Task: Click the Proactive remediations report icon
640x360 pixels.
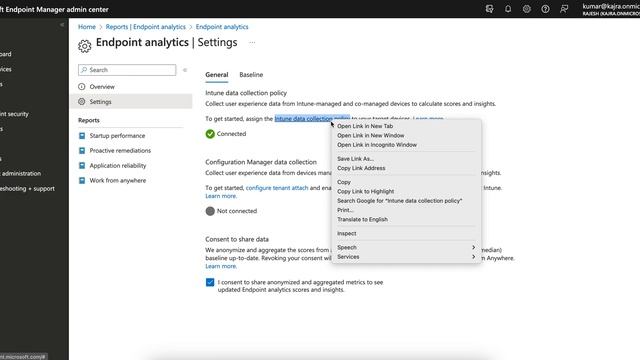Action: pyautogui.click(x=82, y=151)
